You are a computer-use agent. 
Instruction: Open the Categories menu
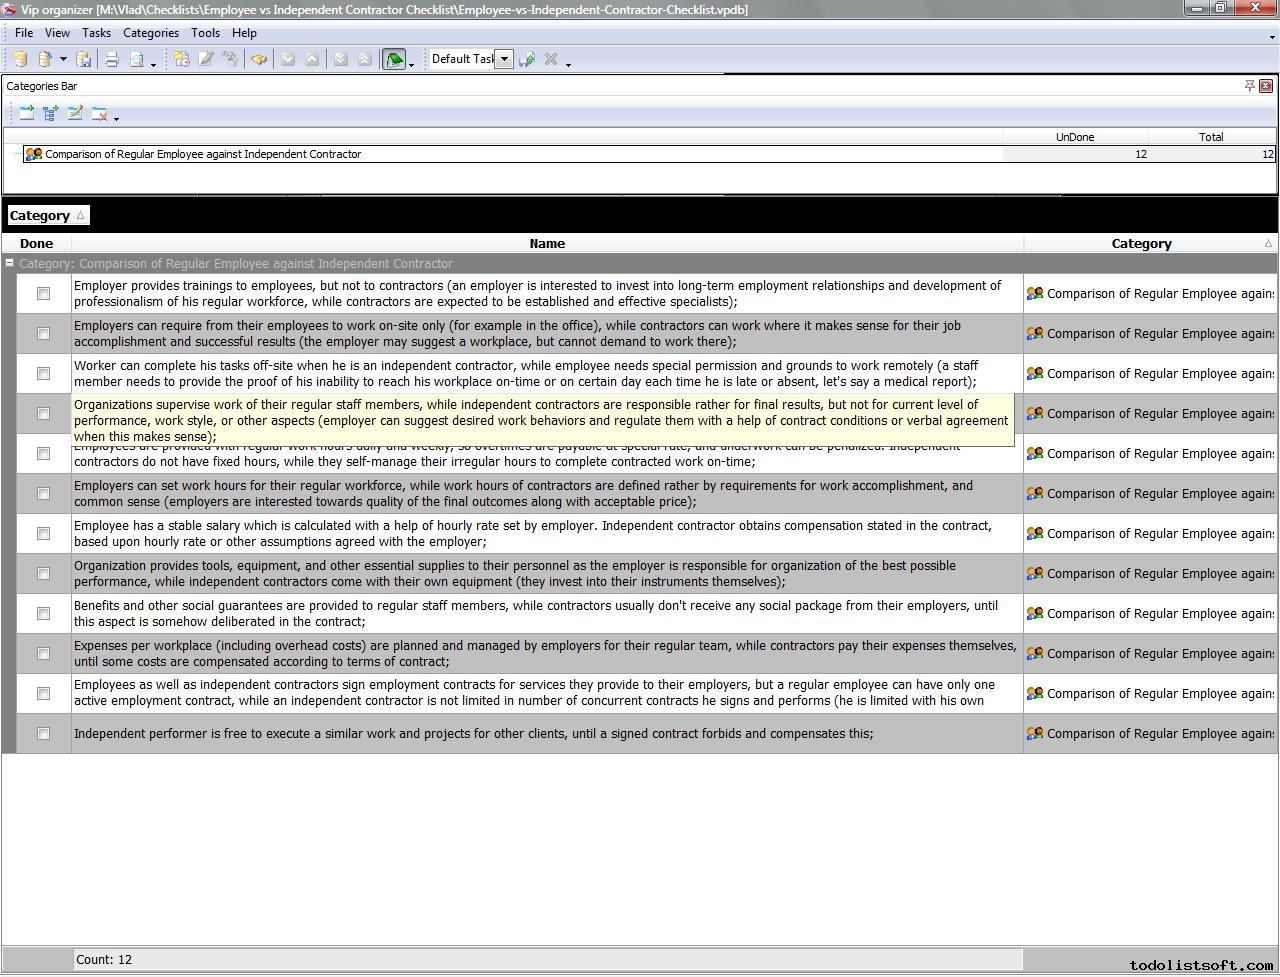(x=150, y=33)
